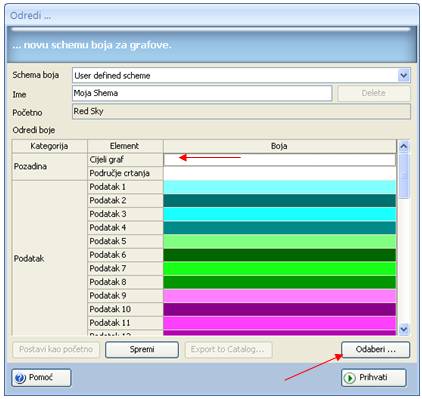Pick the Podatak 11 magenta swatch

click(280, 323)
